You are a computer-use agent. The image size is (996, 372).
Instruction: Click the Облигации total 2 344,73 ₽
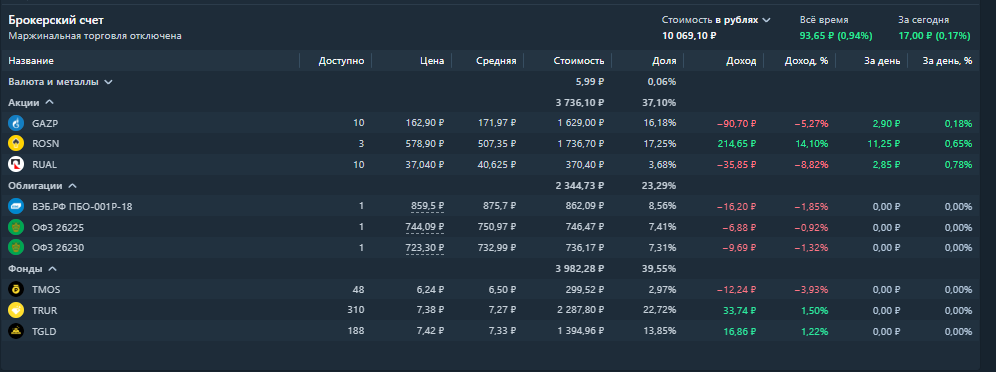579,186
